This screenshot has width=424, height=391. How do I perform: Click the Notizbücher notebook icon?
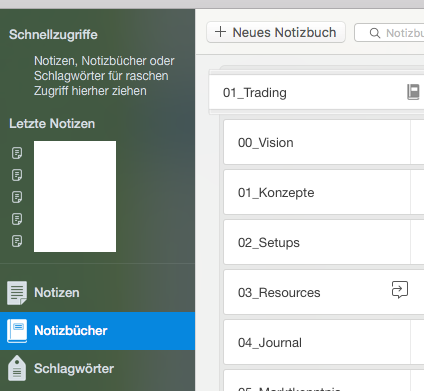coord(17,331)
